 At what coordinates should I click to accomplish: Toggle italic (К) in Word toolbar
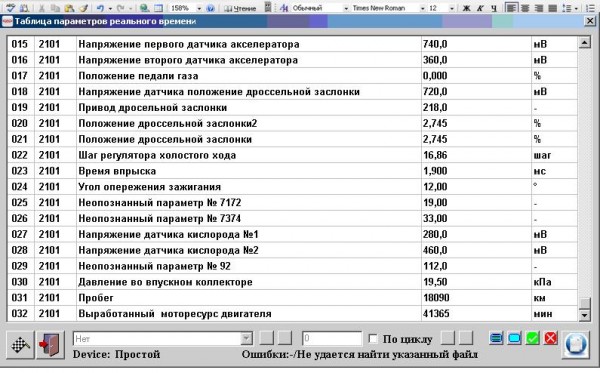click(480, 8)
